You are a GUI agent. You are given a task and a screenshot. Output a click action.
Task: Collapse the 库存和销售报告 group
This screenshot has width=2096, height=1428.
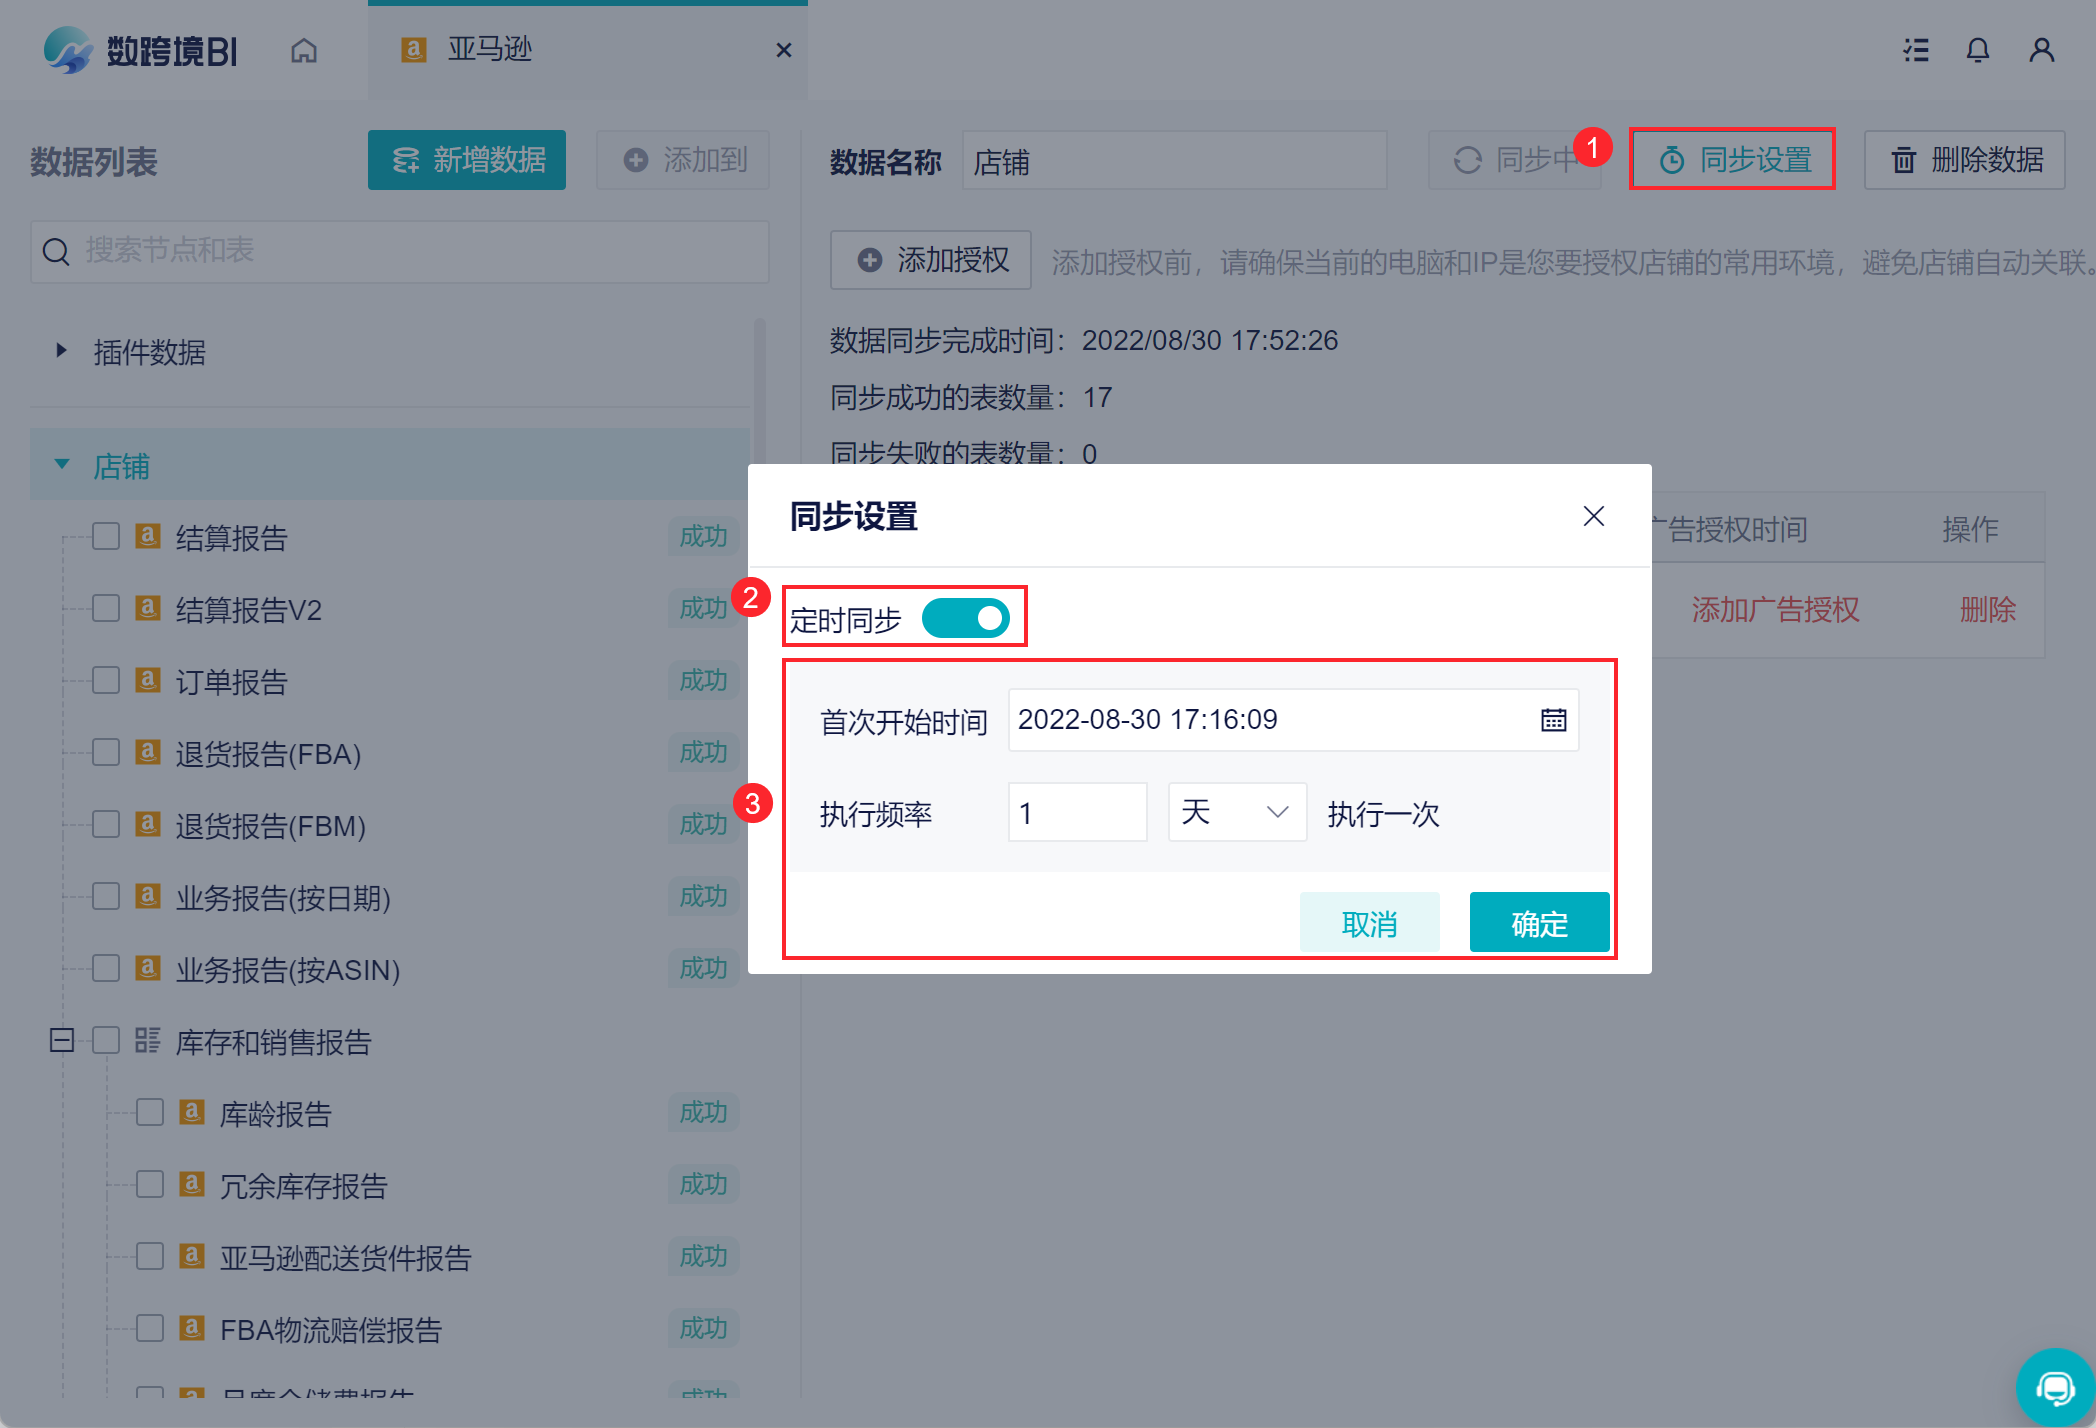click(62, 1041)
